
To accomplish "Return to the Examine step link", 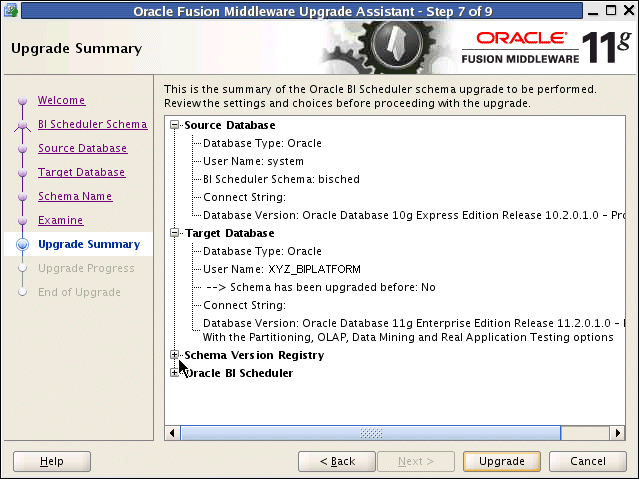I will (60, 221).
